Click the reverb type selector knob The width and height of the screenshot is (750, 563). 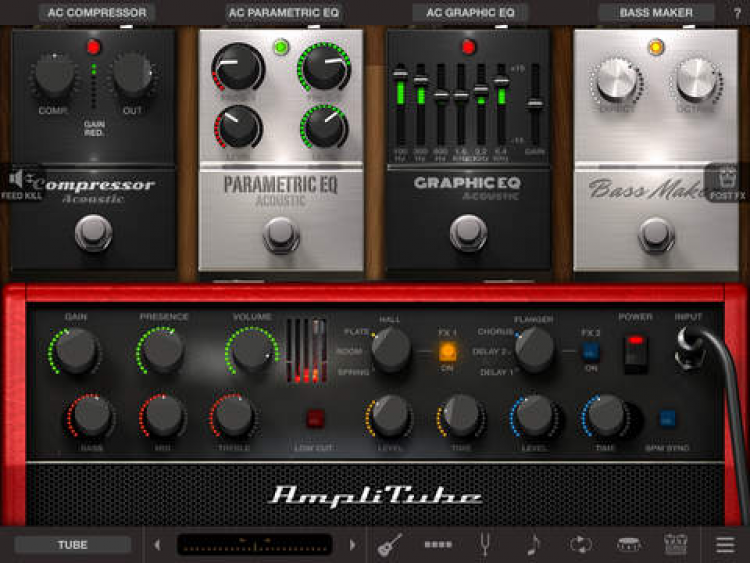pyautogui.click(x=392, y=350)
